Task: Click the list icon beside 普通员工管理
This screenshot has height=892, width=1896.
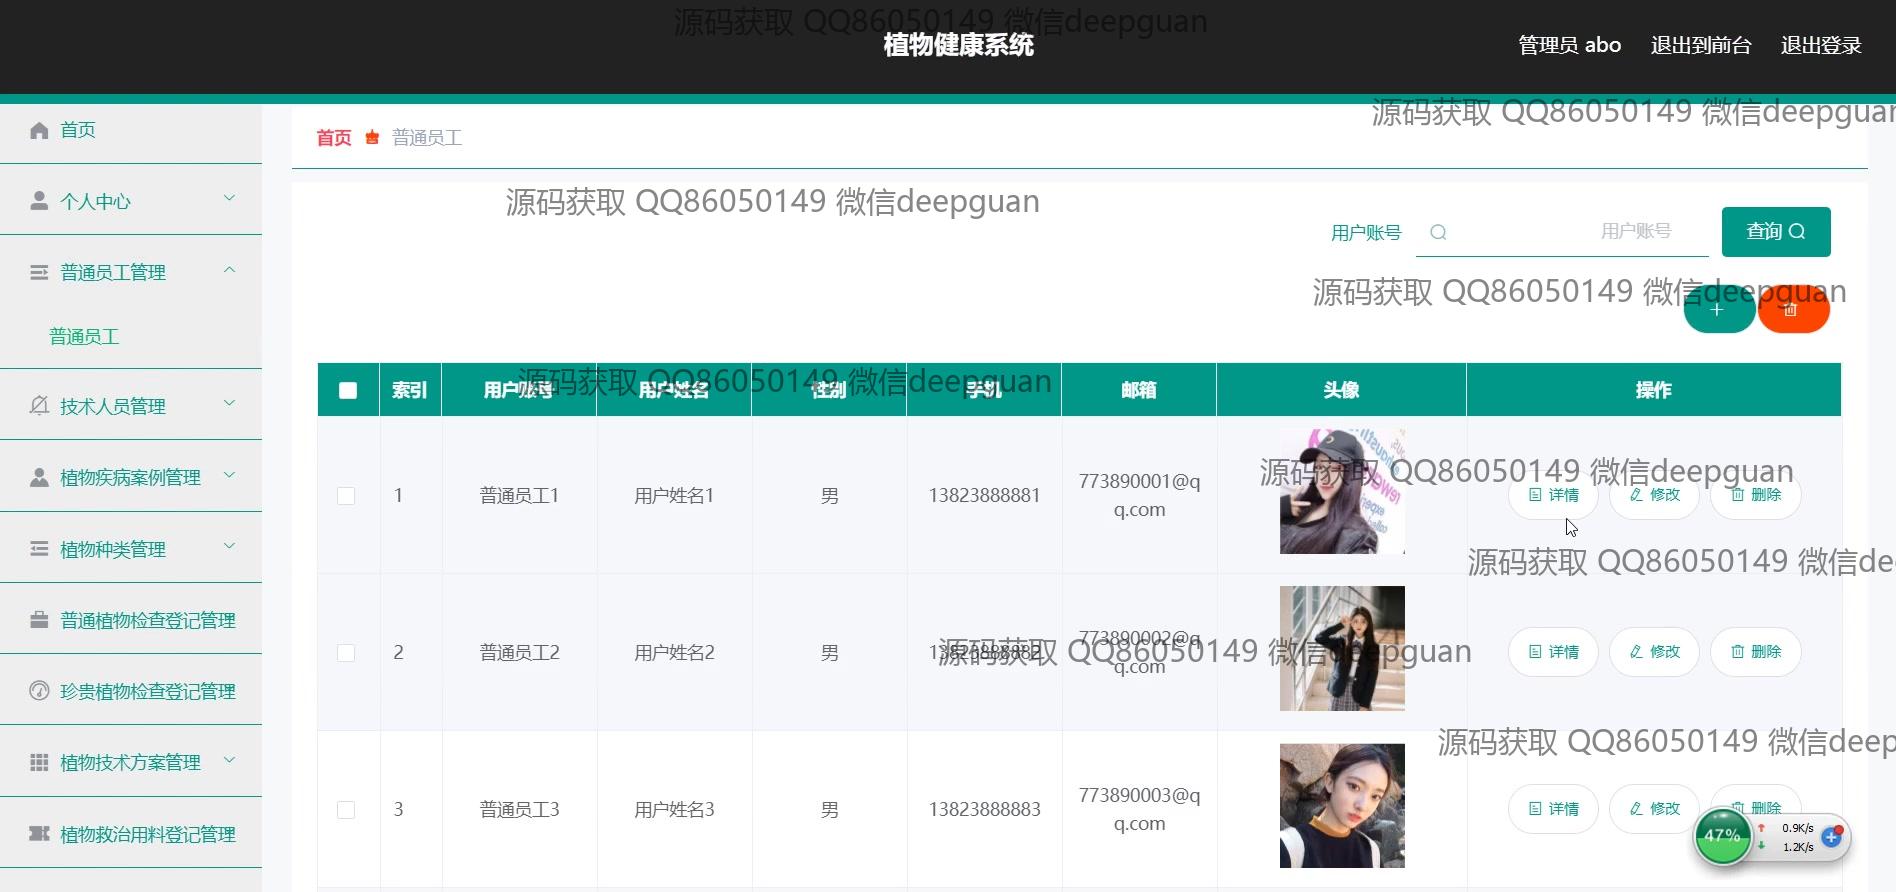Action: pos(39,272)
